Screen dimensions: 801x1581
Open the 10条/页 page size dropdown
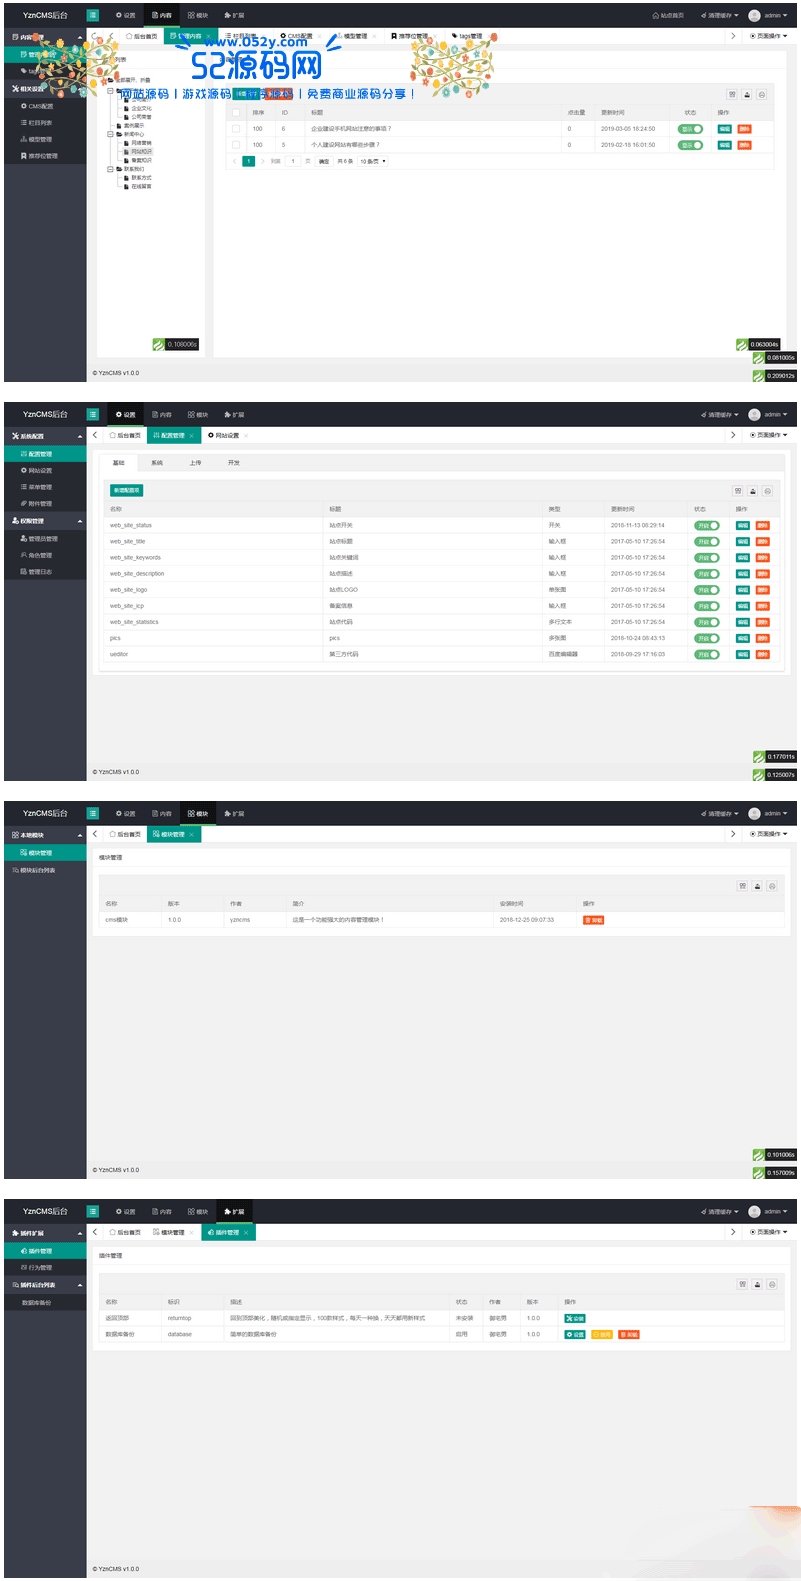point(372,161)
